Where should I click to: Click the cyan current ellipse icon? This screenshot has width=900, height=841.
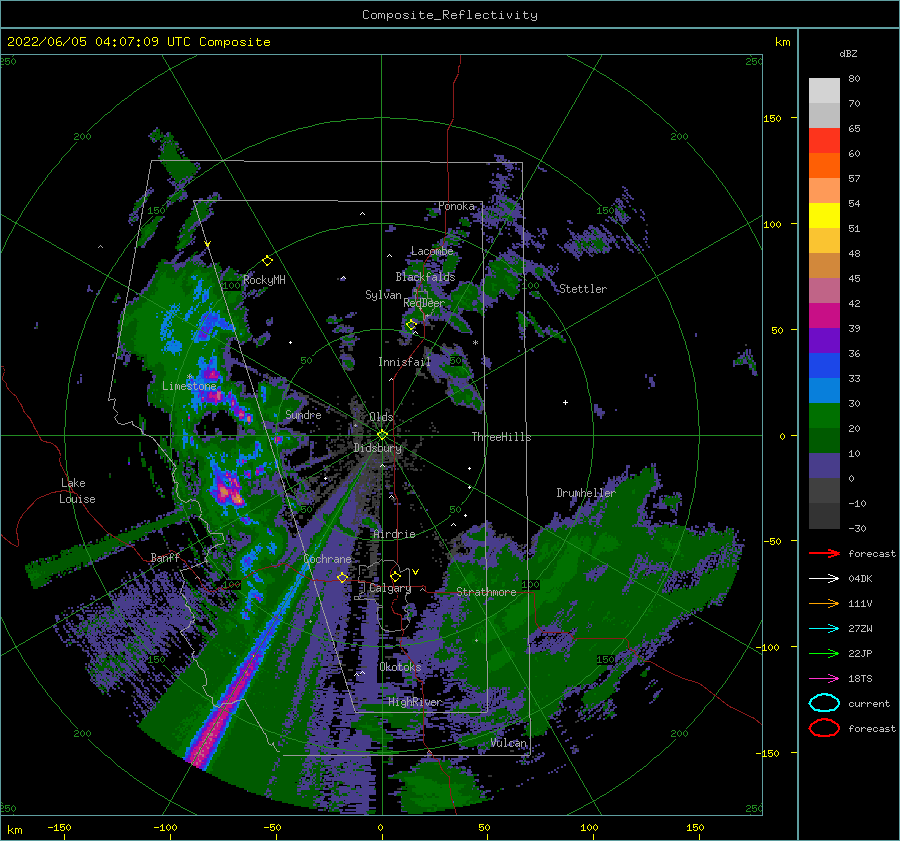pos(824,703)
